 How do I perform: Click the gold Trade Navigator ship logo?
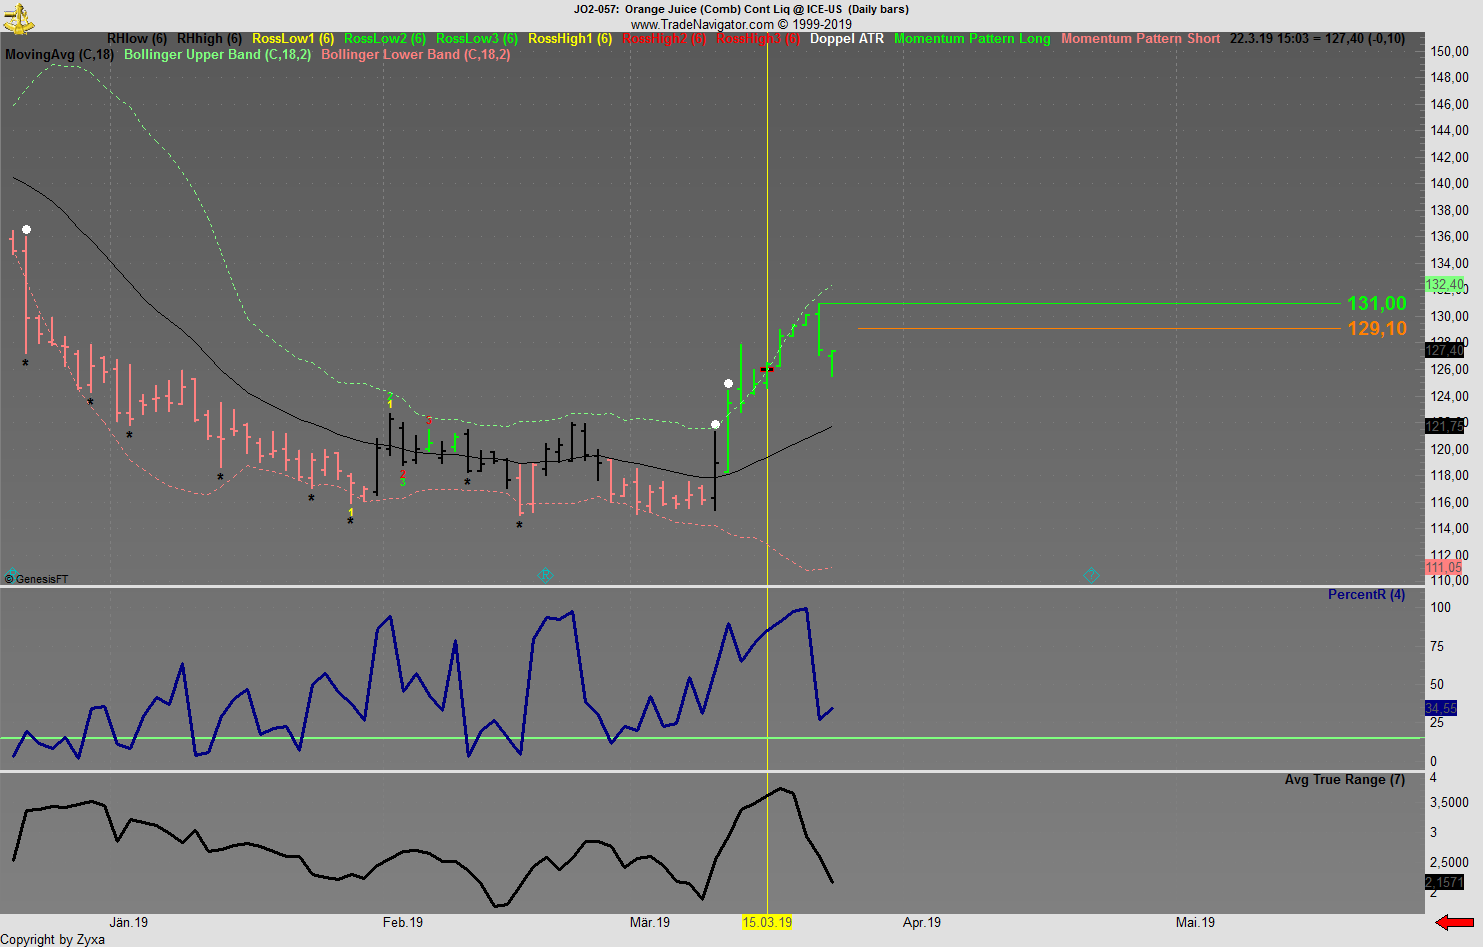(x=18, y=17)
